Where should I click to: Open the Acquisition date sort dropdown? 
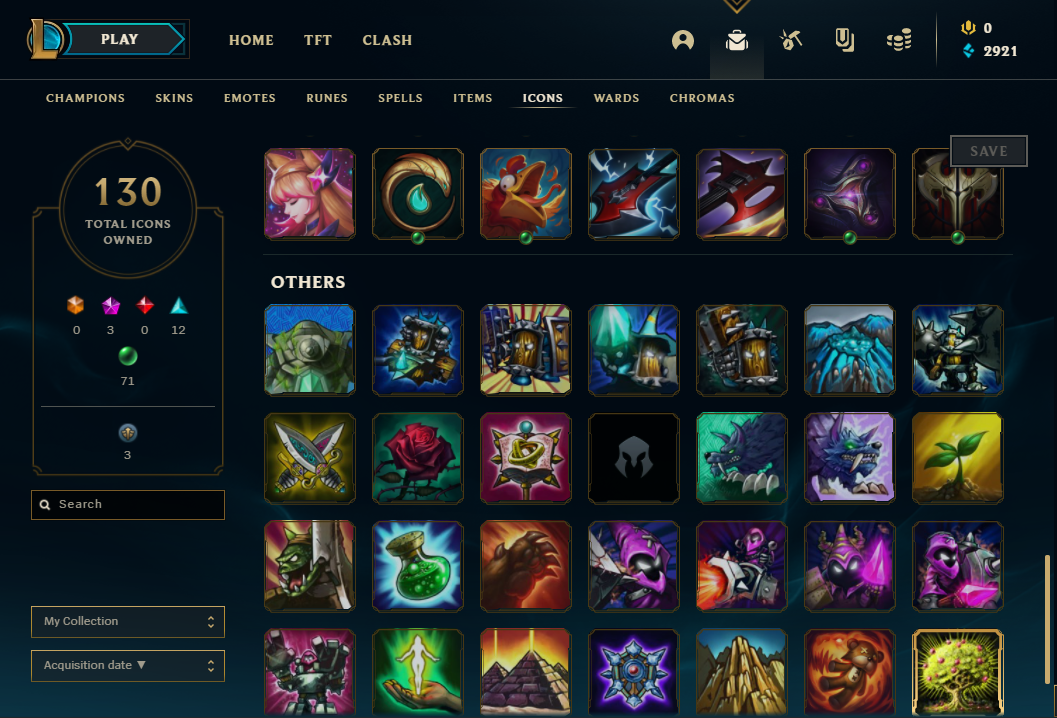(128, 665)
